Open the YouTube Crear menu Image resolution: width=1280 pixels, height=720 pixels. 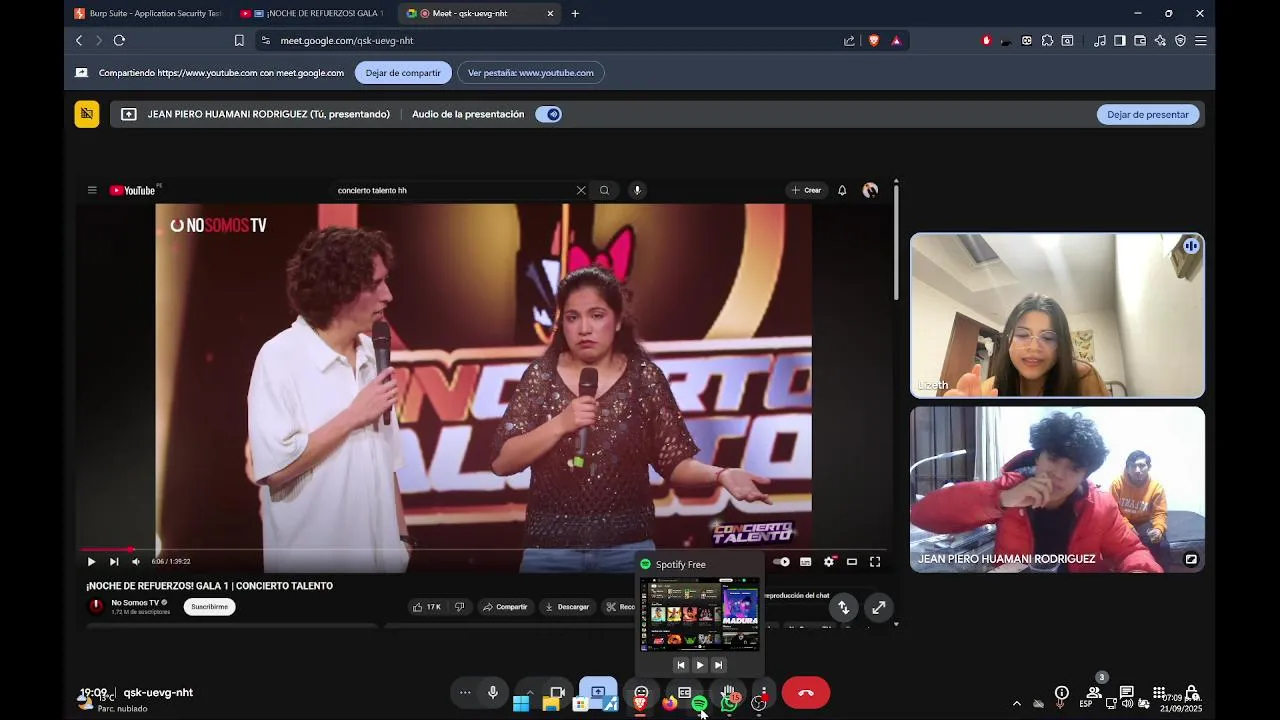[806, 190]
